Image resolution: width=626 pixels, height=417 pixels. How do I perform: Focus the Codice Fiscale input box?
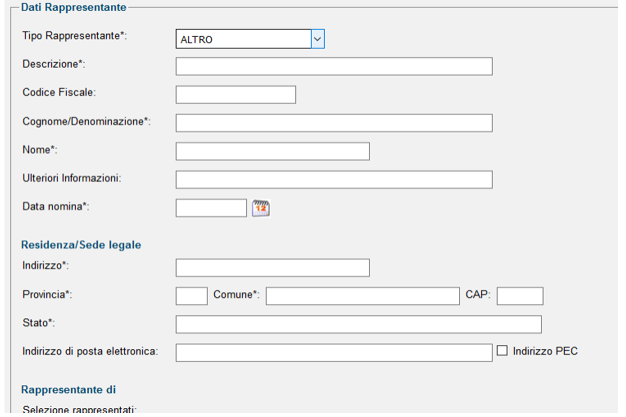pos(236,95)
